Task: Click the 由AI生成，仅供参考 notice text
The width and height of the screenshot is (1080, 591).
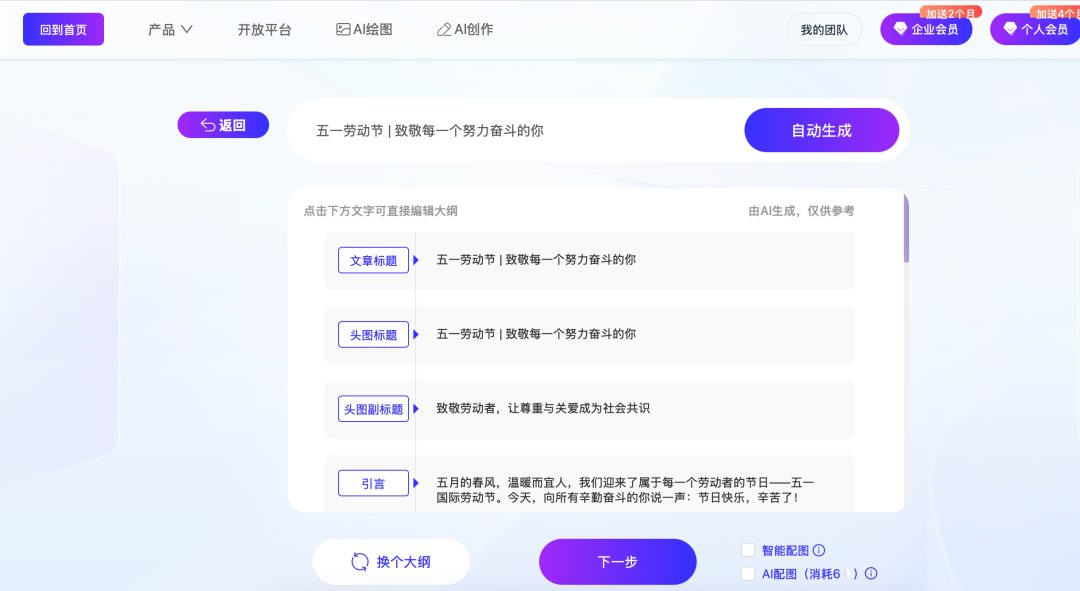Action: [801, 211]
